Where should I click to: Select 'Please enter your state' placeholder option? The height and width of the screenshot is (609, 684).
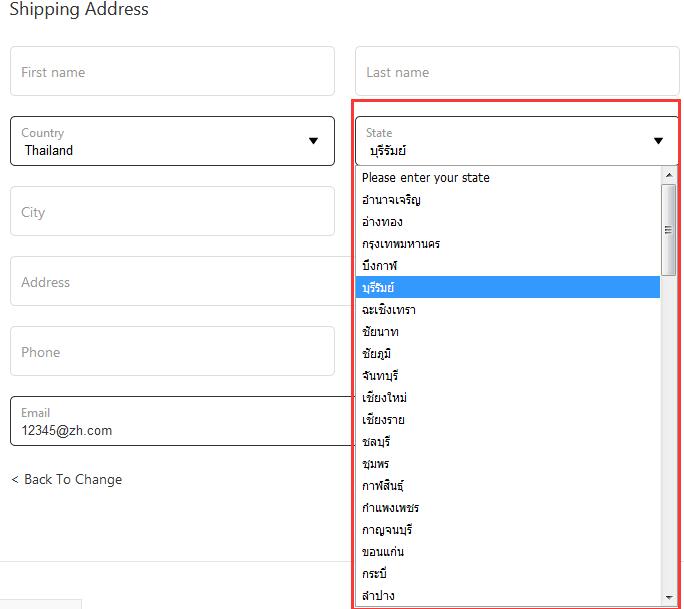[426, 178]
